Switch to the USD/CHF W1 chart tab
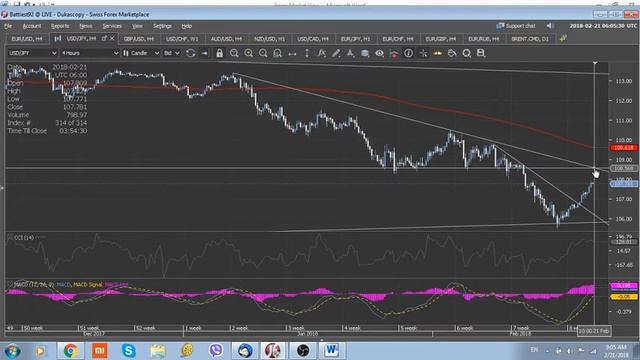This screenshot has width=640, height=360. pyautogui.click(x=182, y=39)
